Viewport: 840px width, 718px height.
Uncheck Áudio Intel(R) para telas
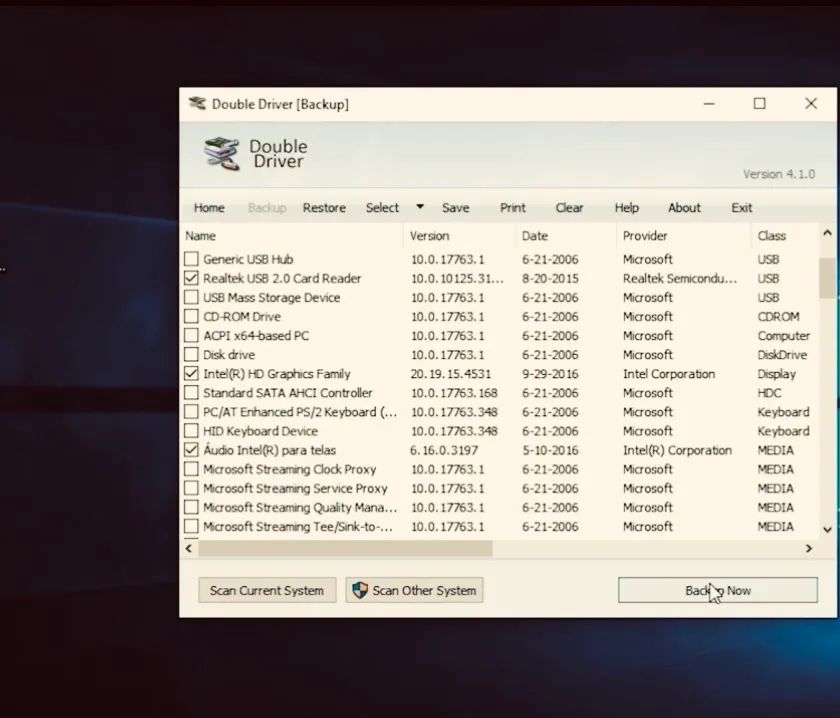click(191, 450)
